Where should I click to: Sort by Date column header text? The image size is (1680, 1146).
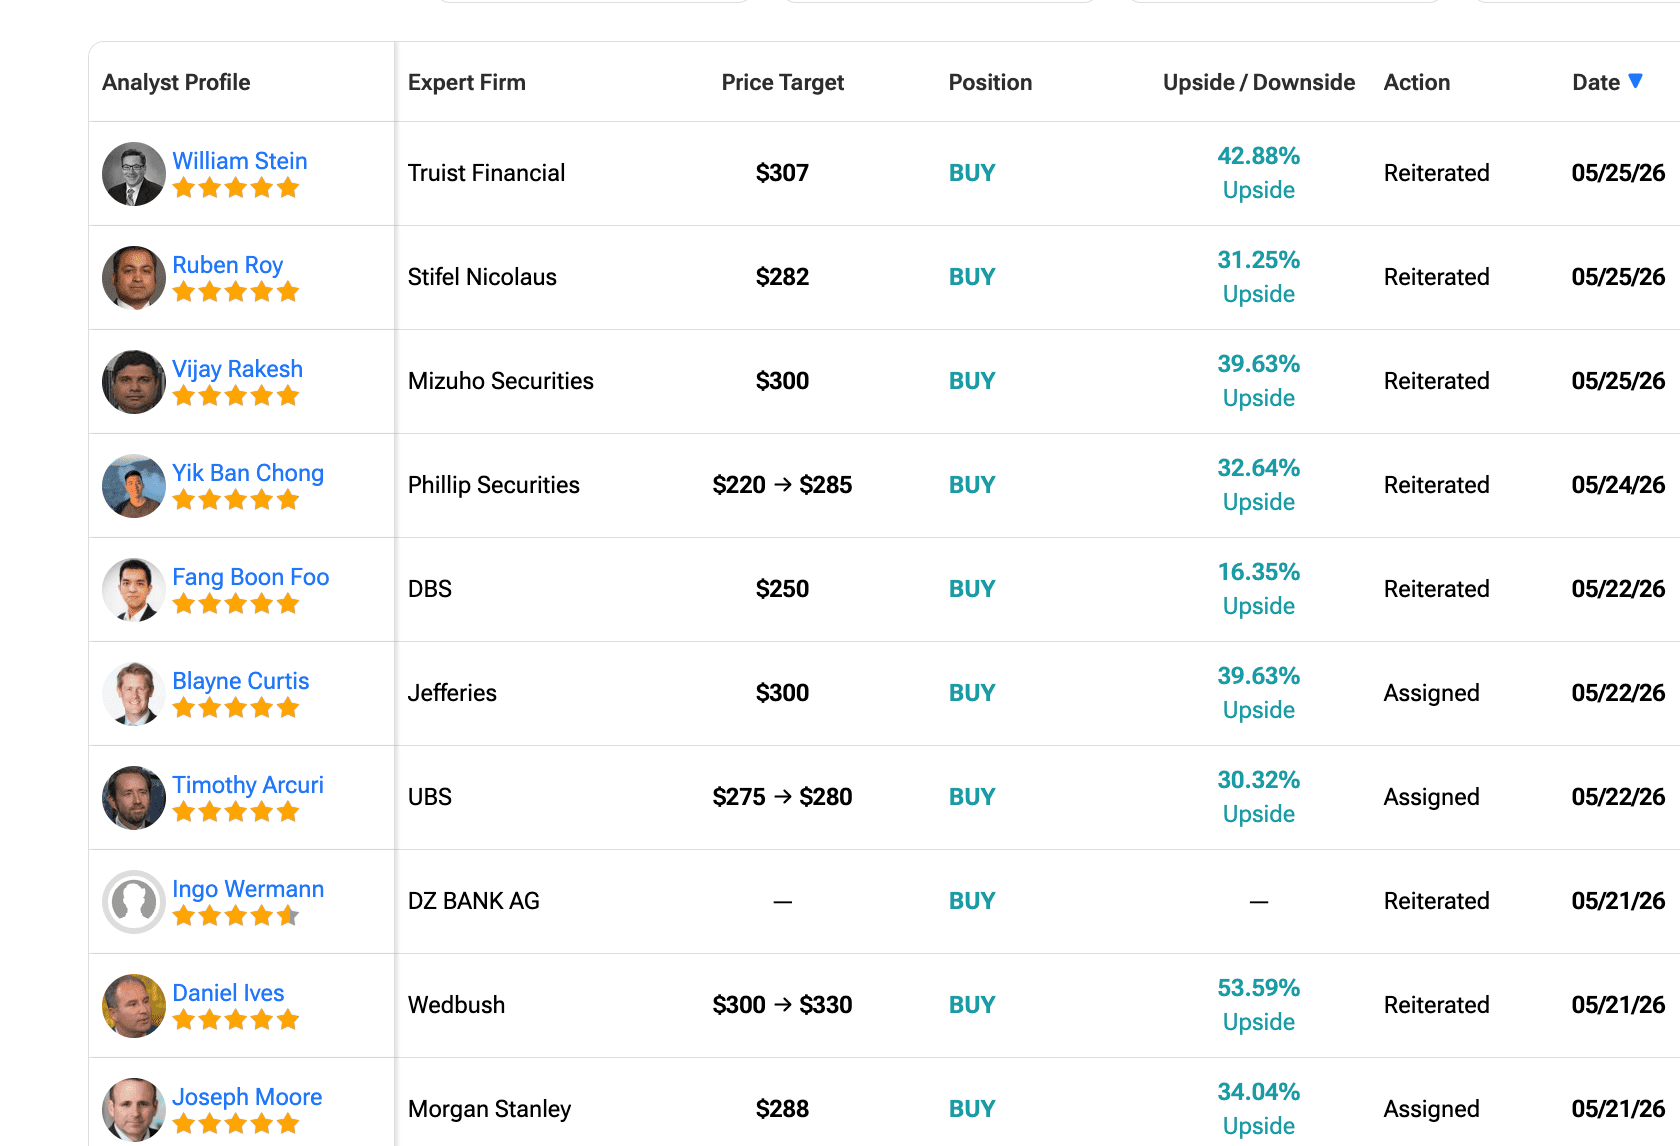pyautogui.click(x=1596, y=82)
